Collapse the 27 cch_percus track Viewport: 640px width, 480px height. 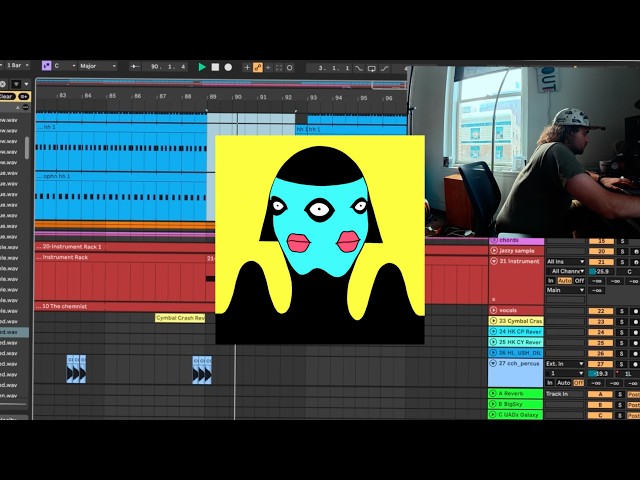pos(493,363)
